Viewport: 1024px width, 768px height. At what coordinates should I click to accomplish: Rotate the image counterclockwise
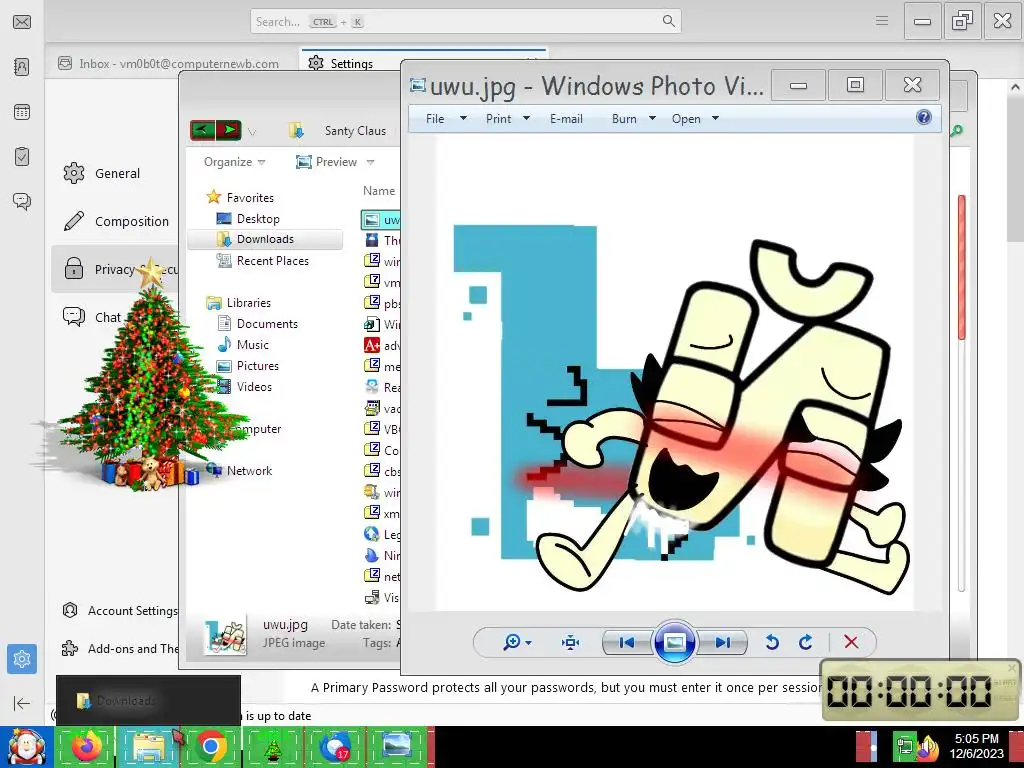point(772,643)
